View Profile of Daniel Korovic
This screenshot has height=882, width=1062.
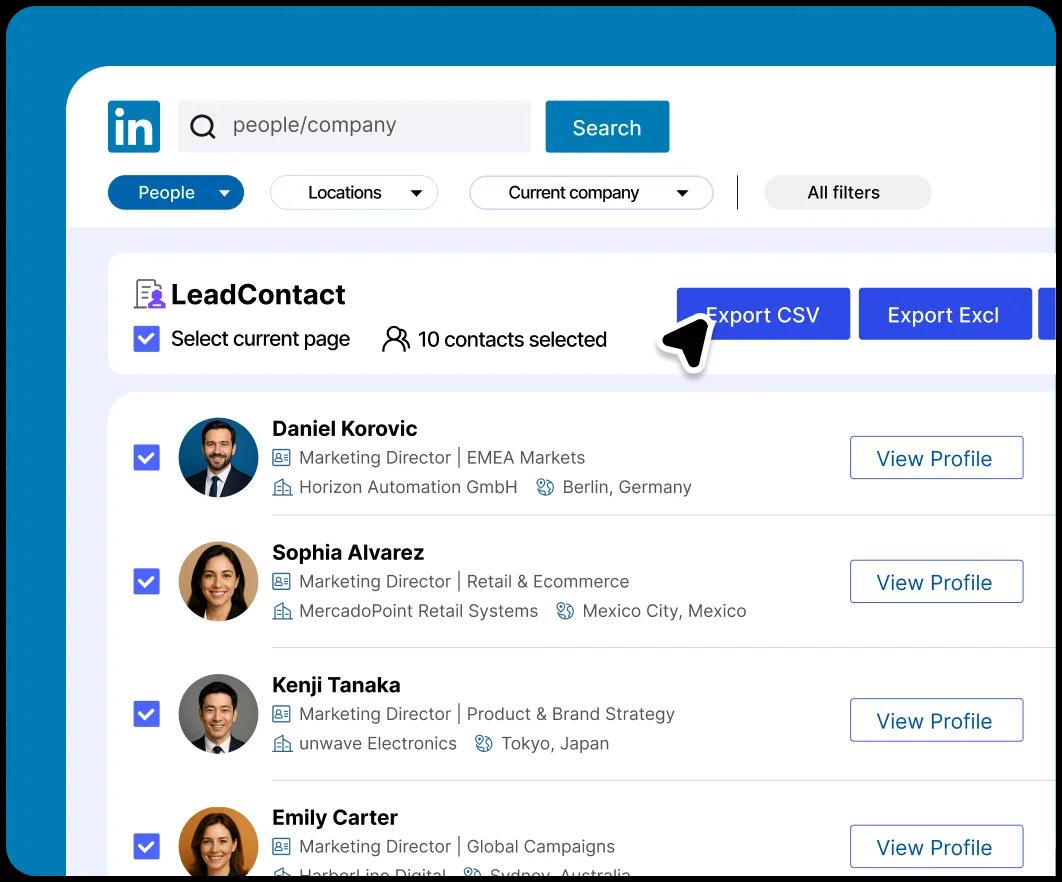(936, 458)
